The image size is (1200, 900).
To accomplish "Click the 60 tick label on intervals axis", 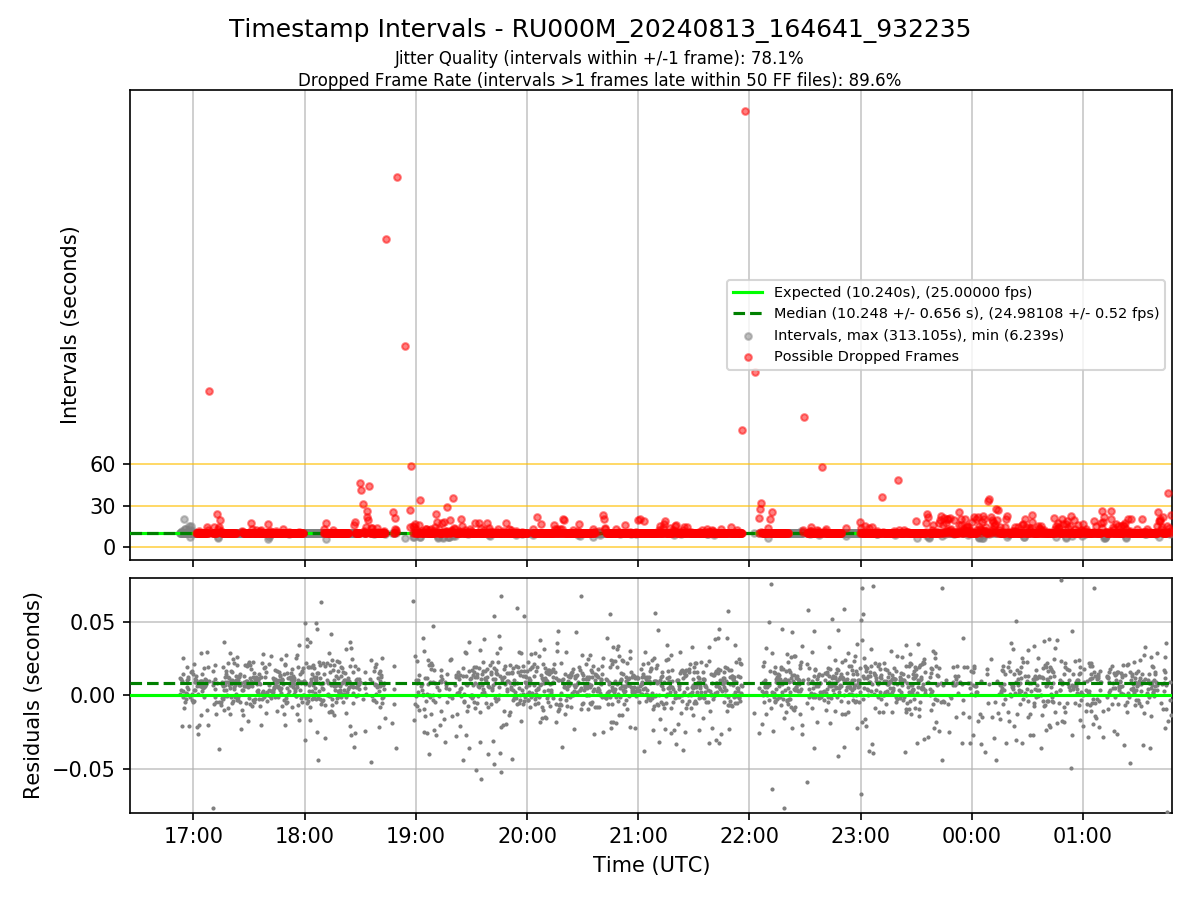I will tap(103, 464).
